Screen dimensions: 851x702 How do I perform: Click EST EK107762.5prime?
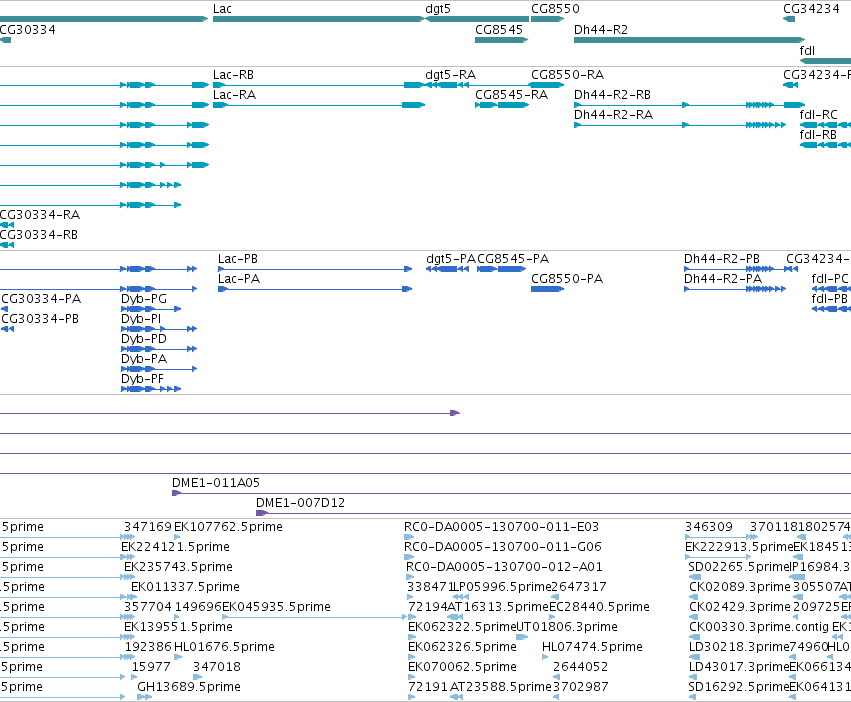pyautogui.click(x=228, y=527)
